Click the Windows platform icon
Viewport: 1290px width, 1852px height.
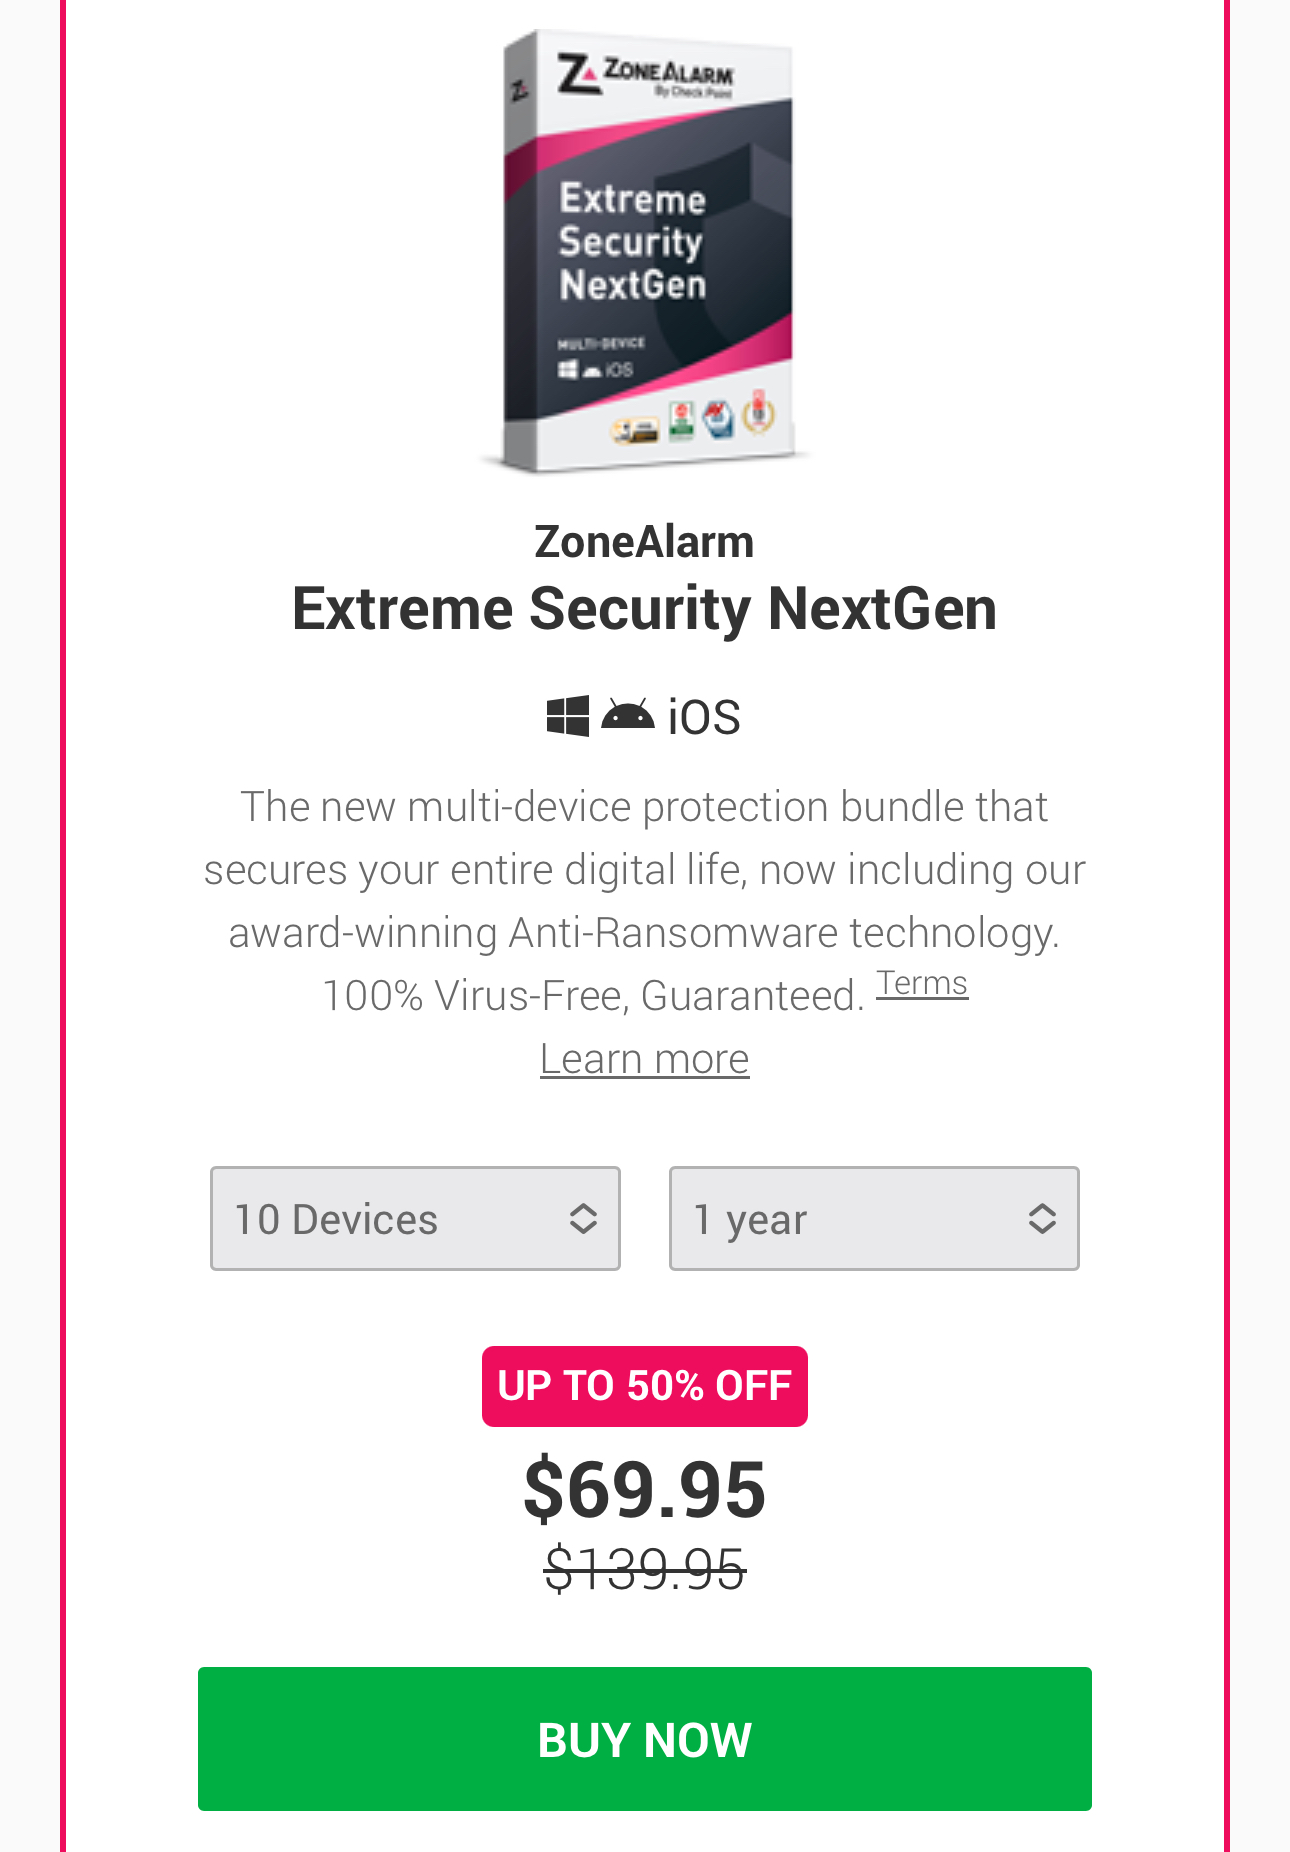[x=567, y=717]
